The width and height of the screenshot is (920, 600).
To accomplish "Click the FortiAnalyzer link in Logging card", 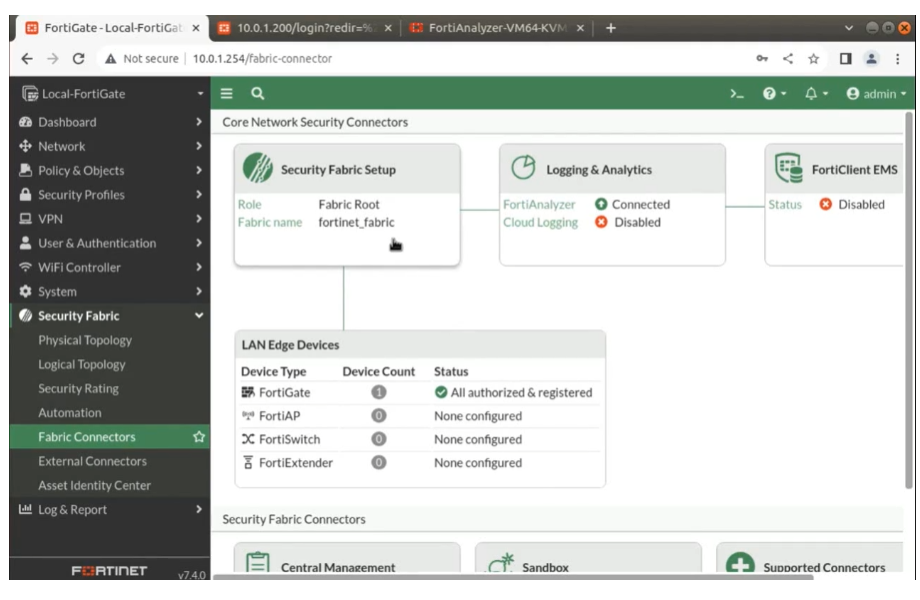I will click(x=539, y=204).
